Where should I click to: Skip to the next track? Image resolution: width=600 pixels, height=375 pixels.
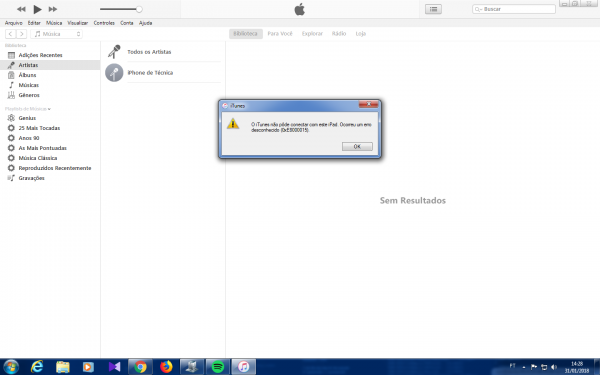[53, 9]
